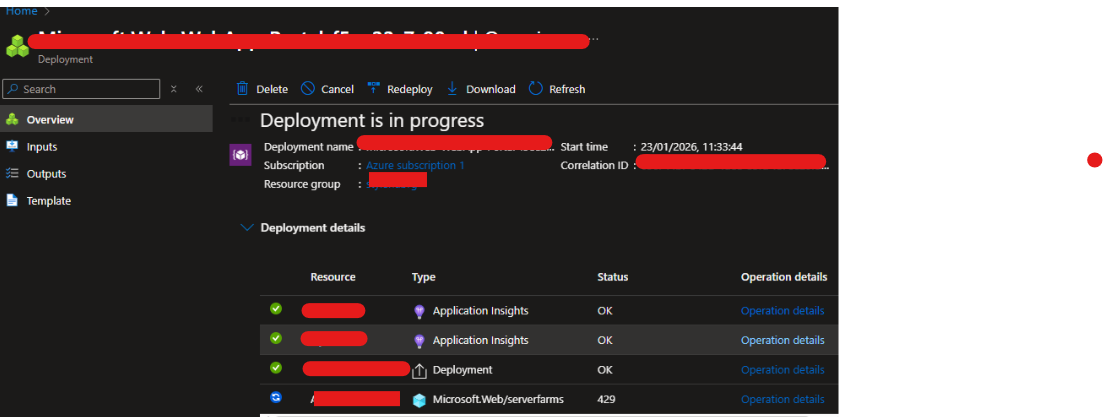The image size is (1103, 417).
Task: Click the expand/collapse arrows beside Search
Action: click(x=174, y=89)
